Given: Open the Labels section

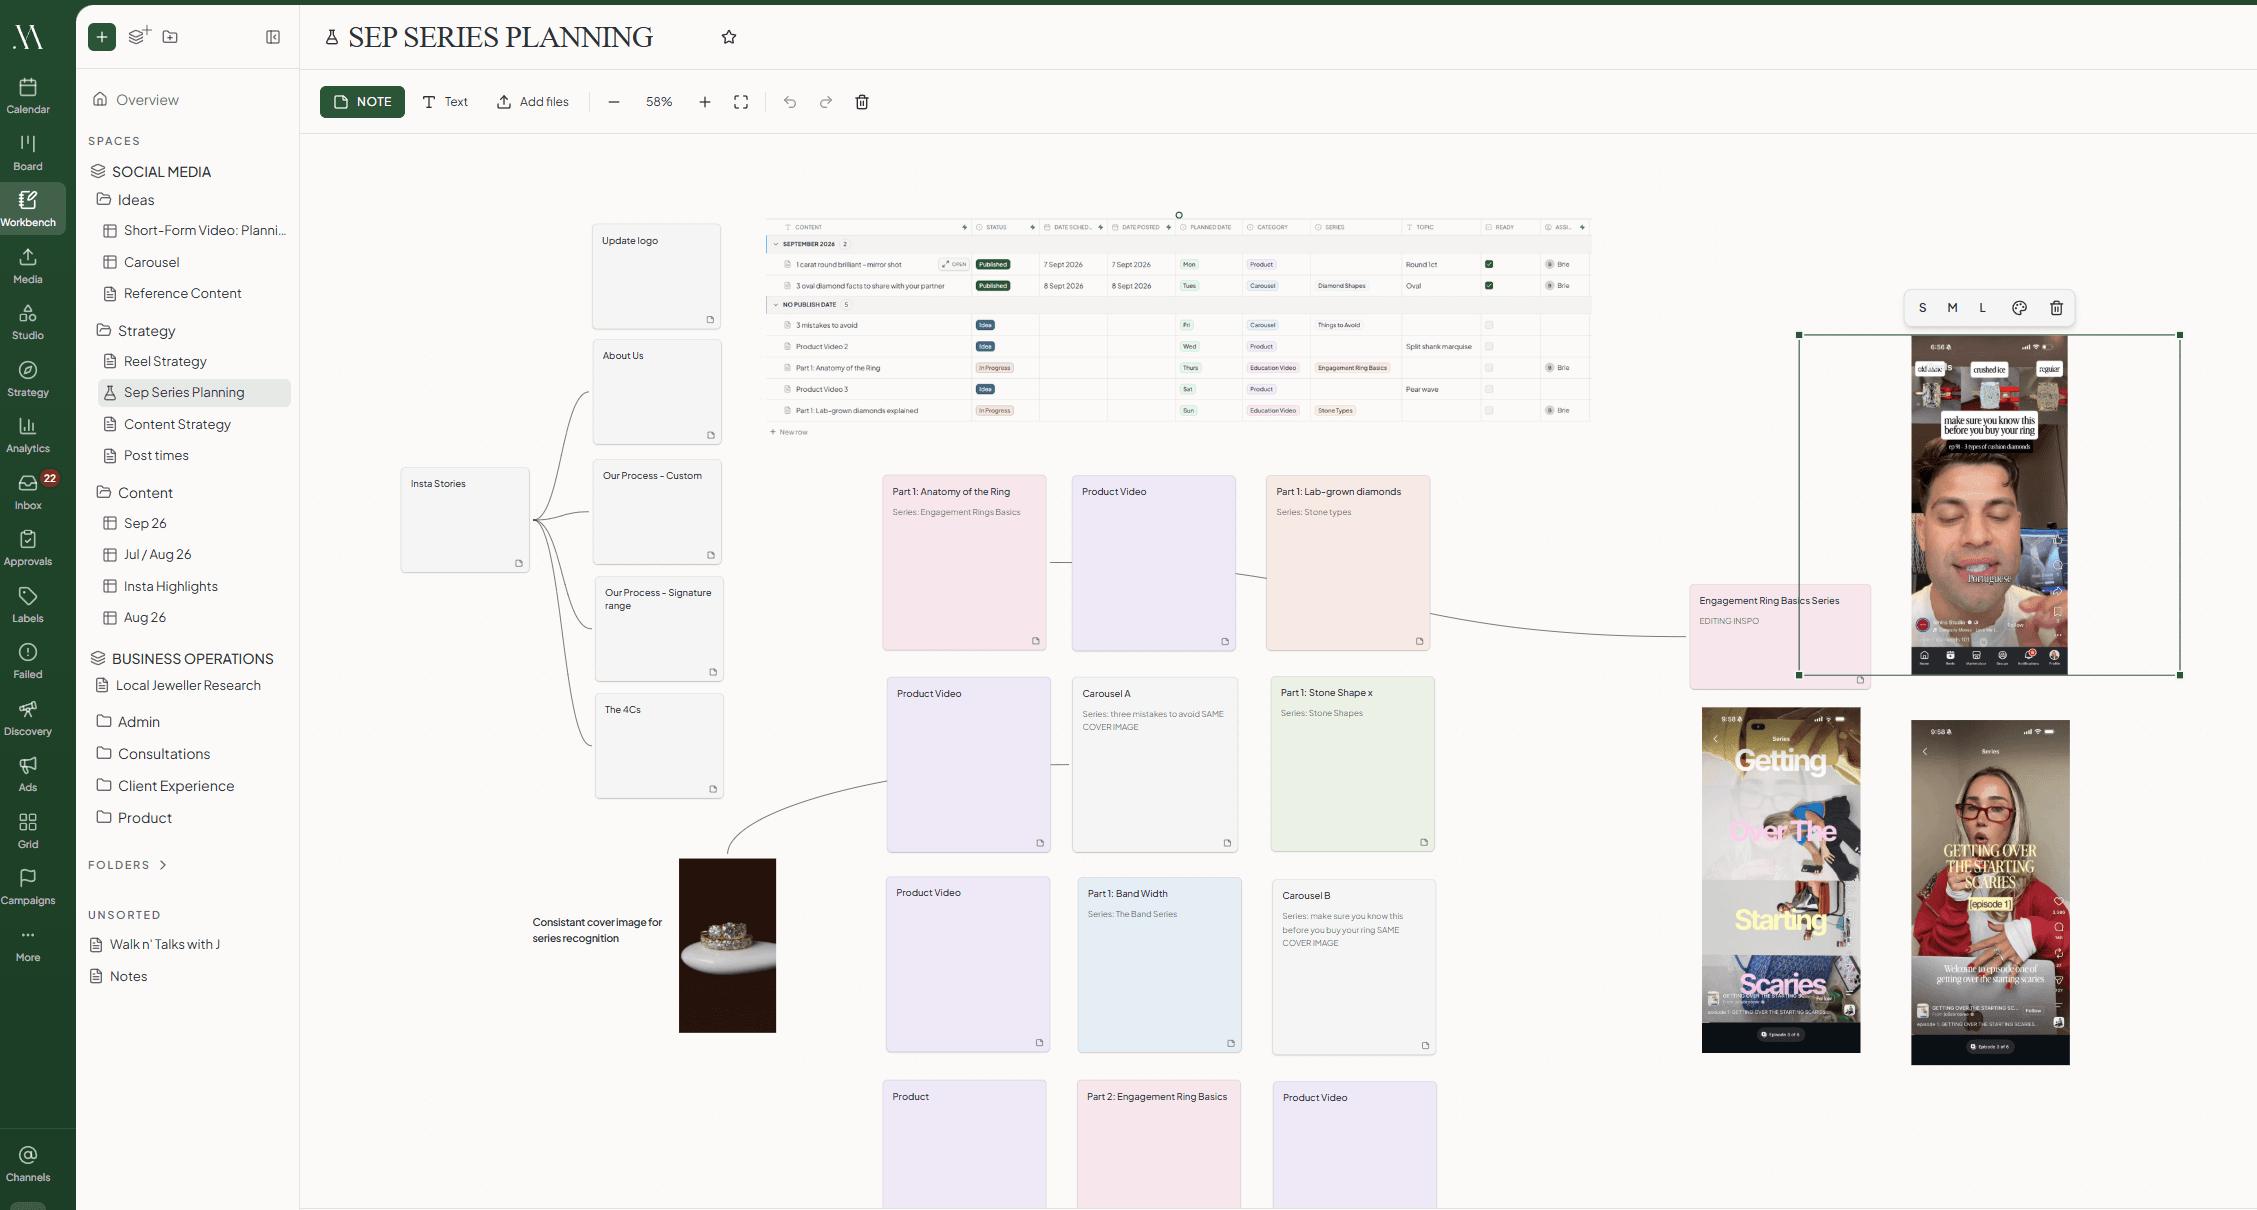Looking at the screenshot, I should click(x=28, y=605).
